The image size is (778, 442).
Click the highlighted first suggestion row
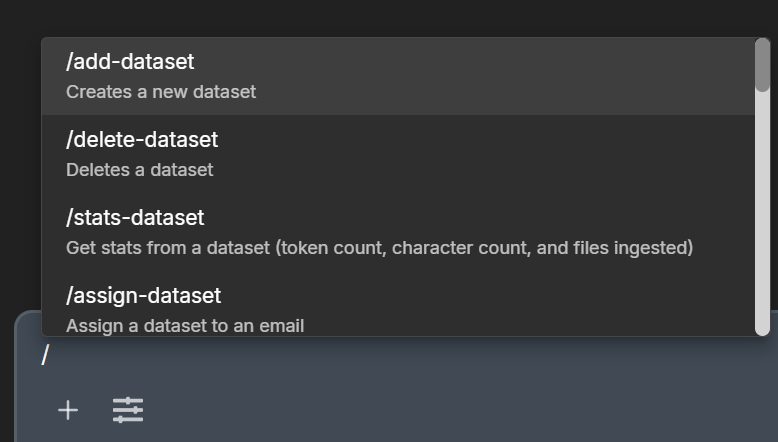click(x=400, y=76)
